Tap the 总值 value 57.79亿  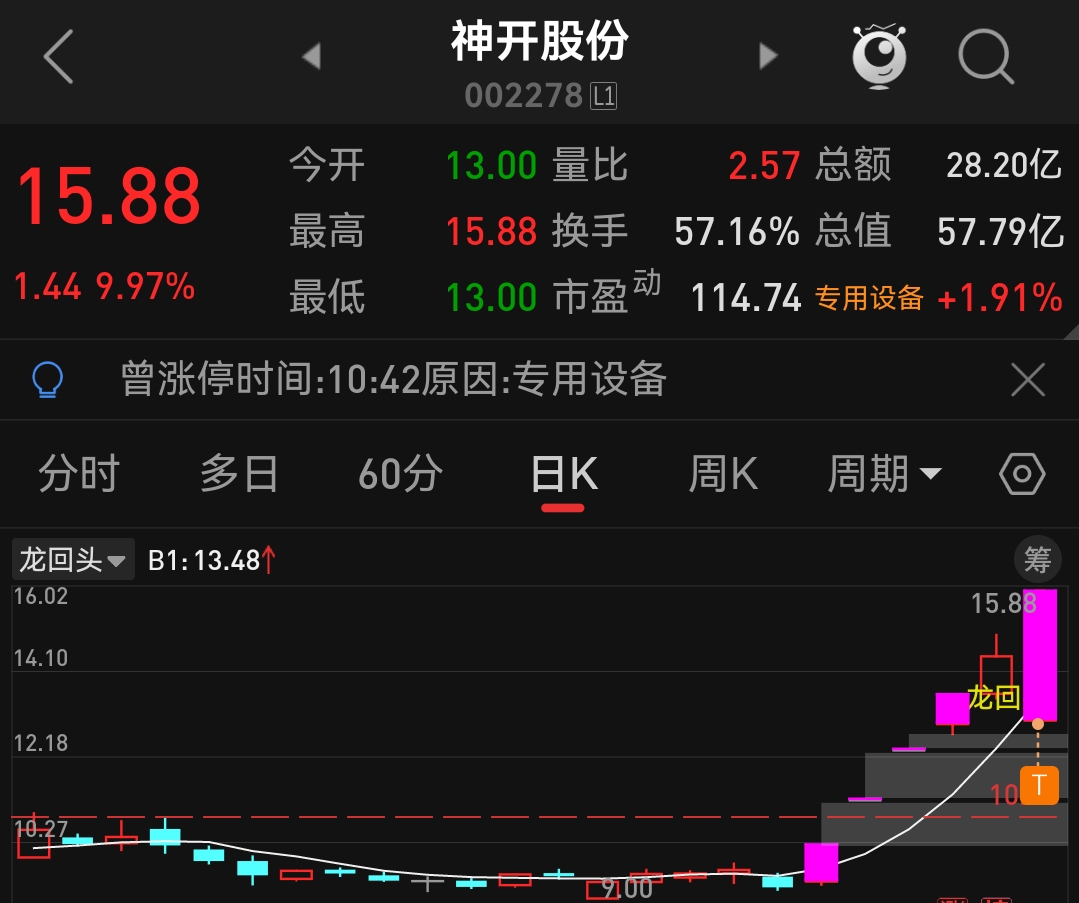coord(1000,231)
